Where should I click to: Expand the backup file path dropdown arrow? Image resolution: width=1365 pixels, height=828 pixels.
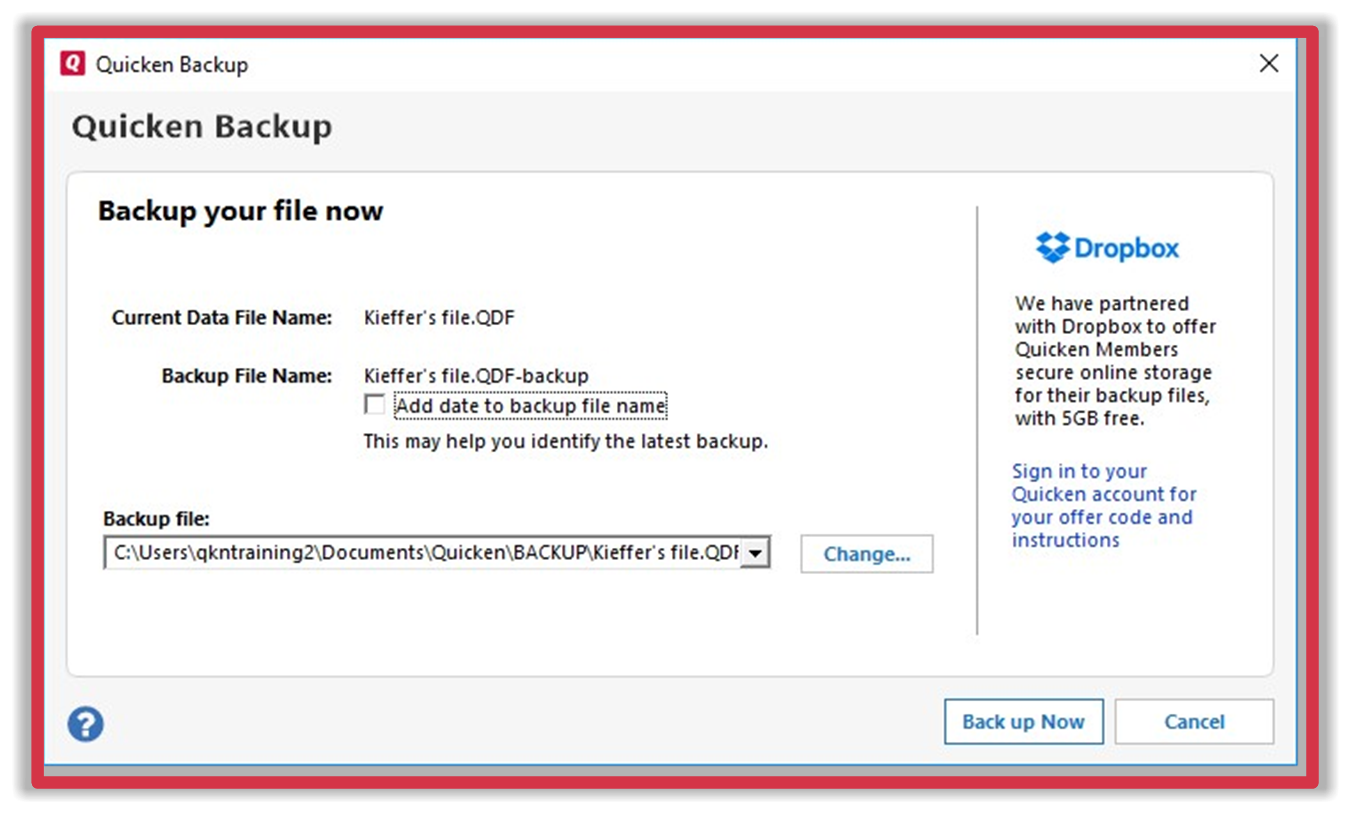pyautogui.click(x=755, y=552)
